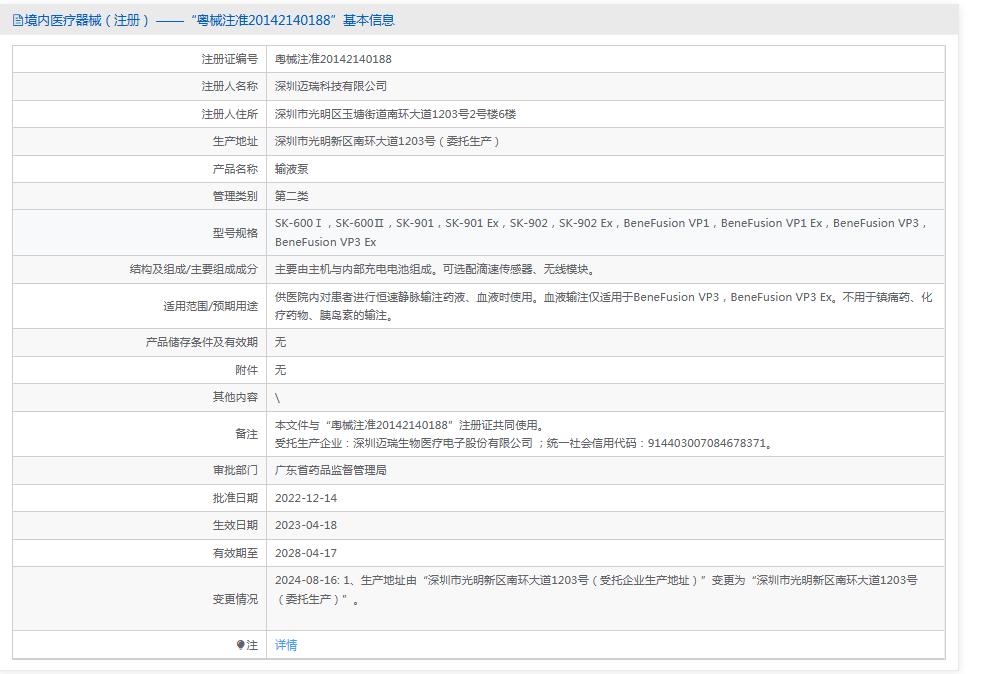Select approval date 2022-12-14
The width and height of the screenshot is (982, 674).
tap(306, 498)
